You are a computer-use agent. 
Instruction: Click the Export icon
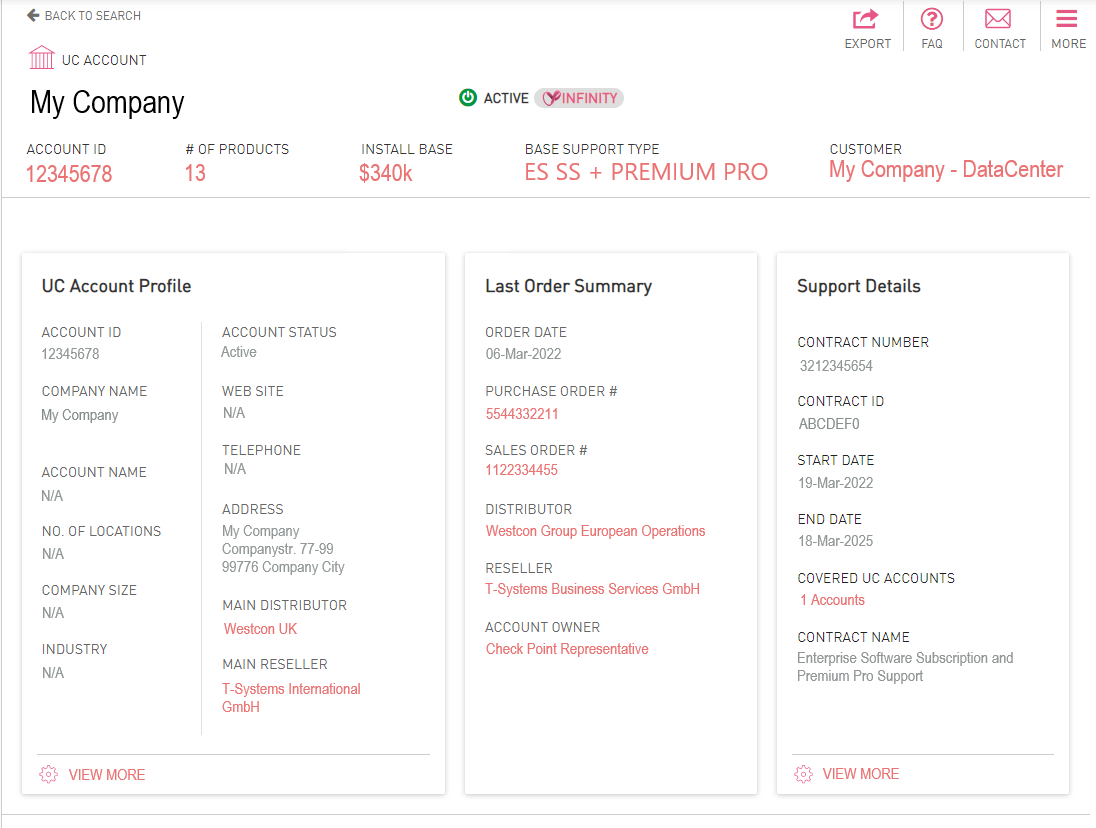click(866, 19)
